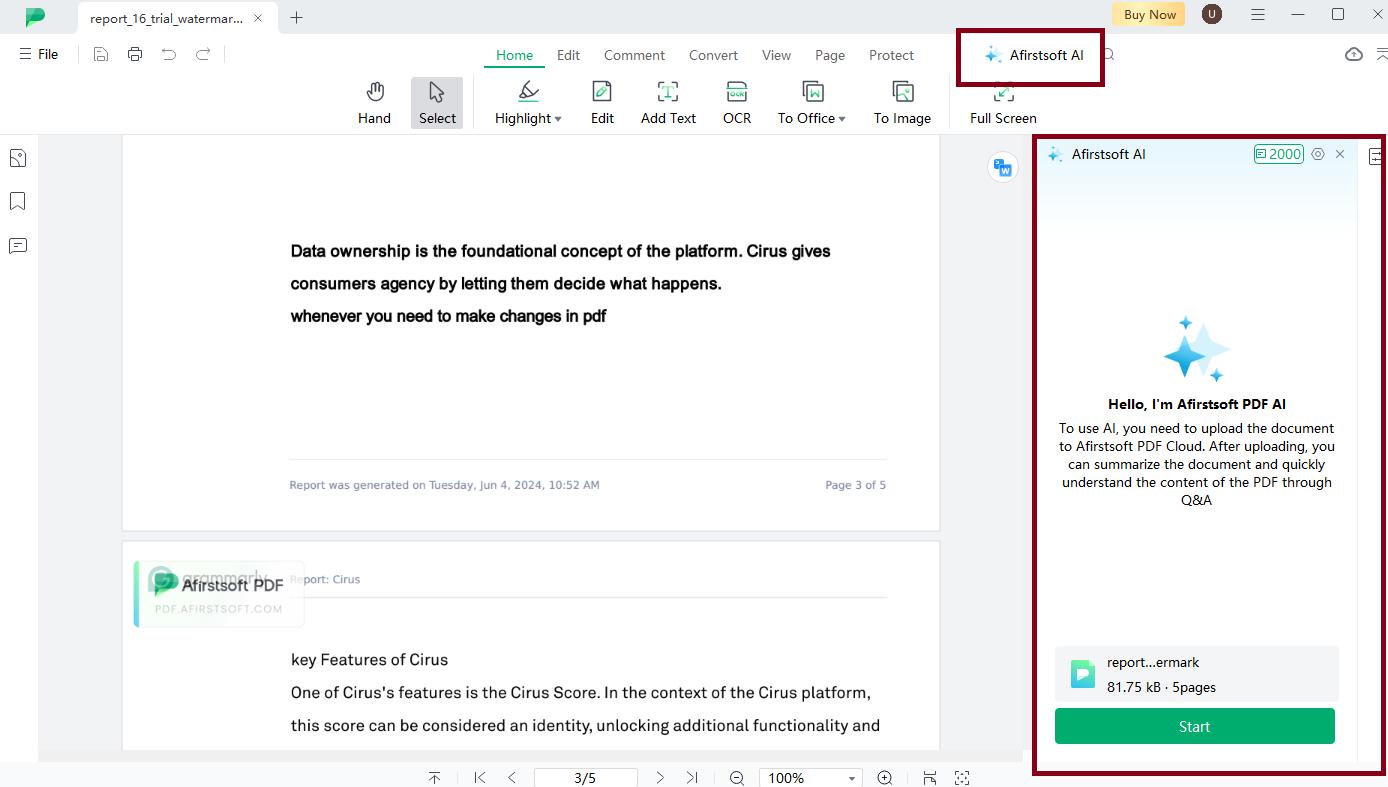Upload to cloud icon at top right
Viewport: 1388px width, 787px height.
[x=1354, y=54]
